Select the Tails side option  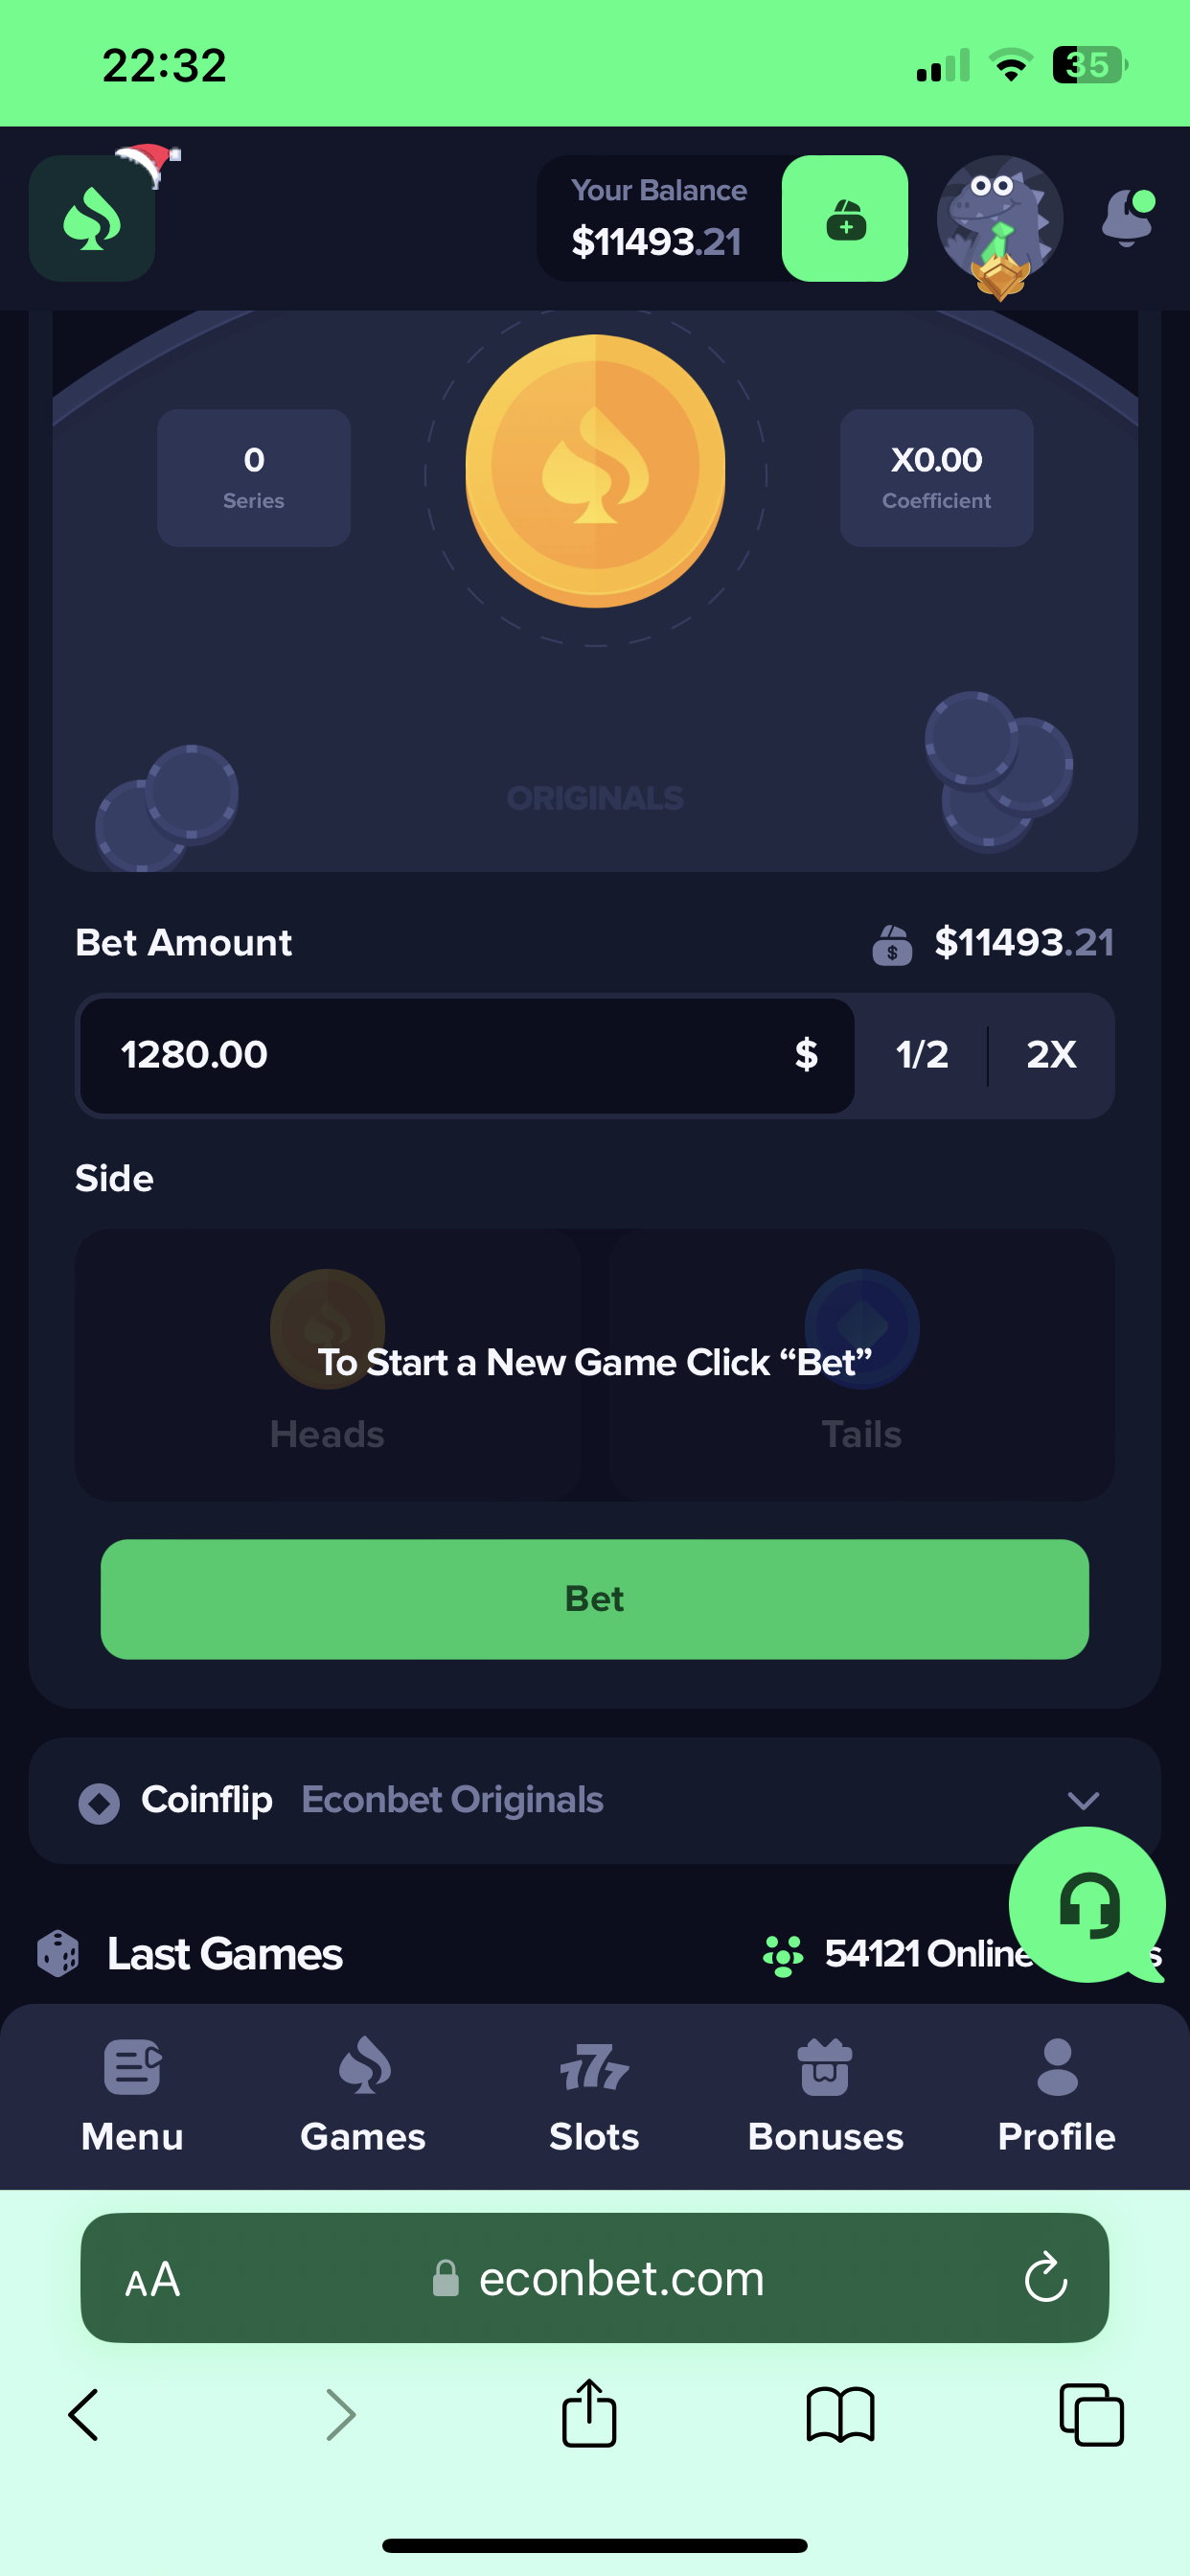pyautogui.click(x=862, y=1364)
